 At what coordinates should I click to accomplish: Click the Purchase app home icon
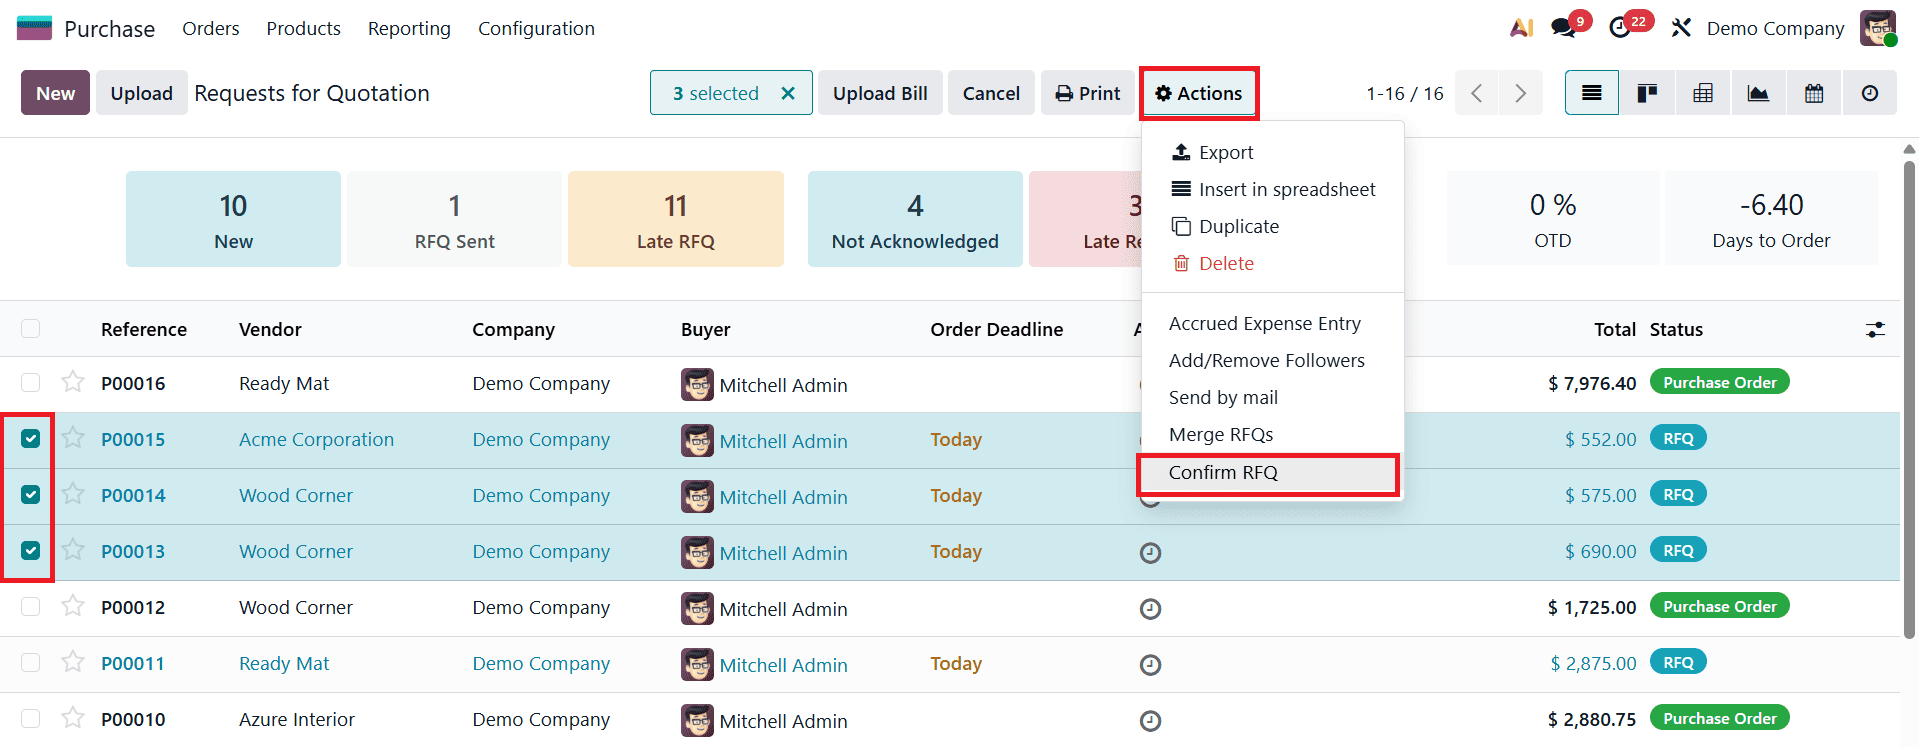click(x=34, y=28)
